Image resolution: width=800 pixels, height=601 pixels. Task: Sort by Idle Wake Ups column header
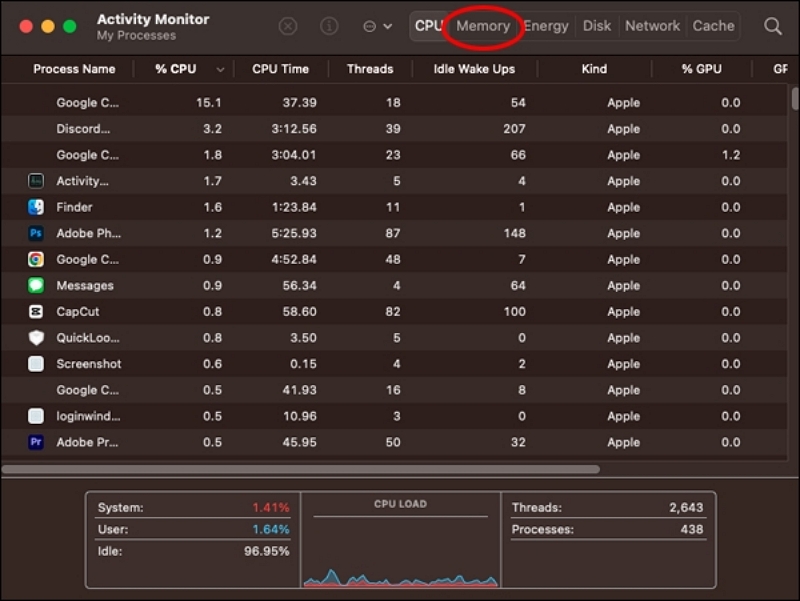tap(474, 69)
